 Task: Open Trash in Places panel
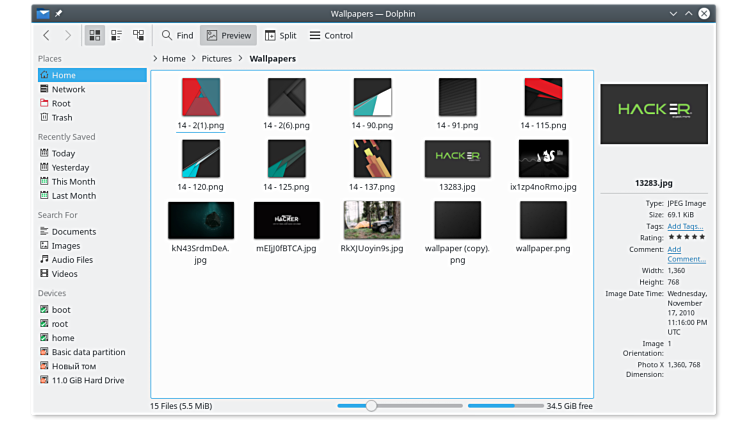pos(61,118)
